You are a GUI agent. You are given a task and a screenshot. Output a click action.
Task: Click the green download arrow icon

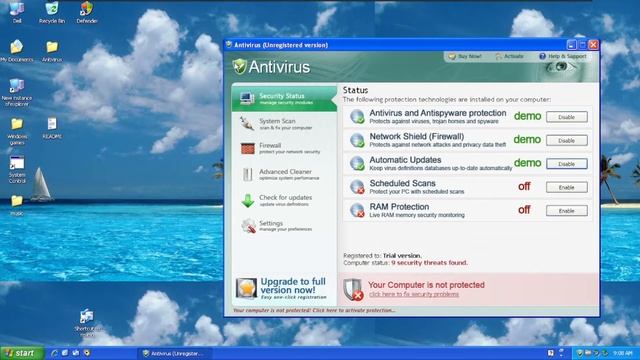click(x=248, y=200)
